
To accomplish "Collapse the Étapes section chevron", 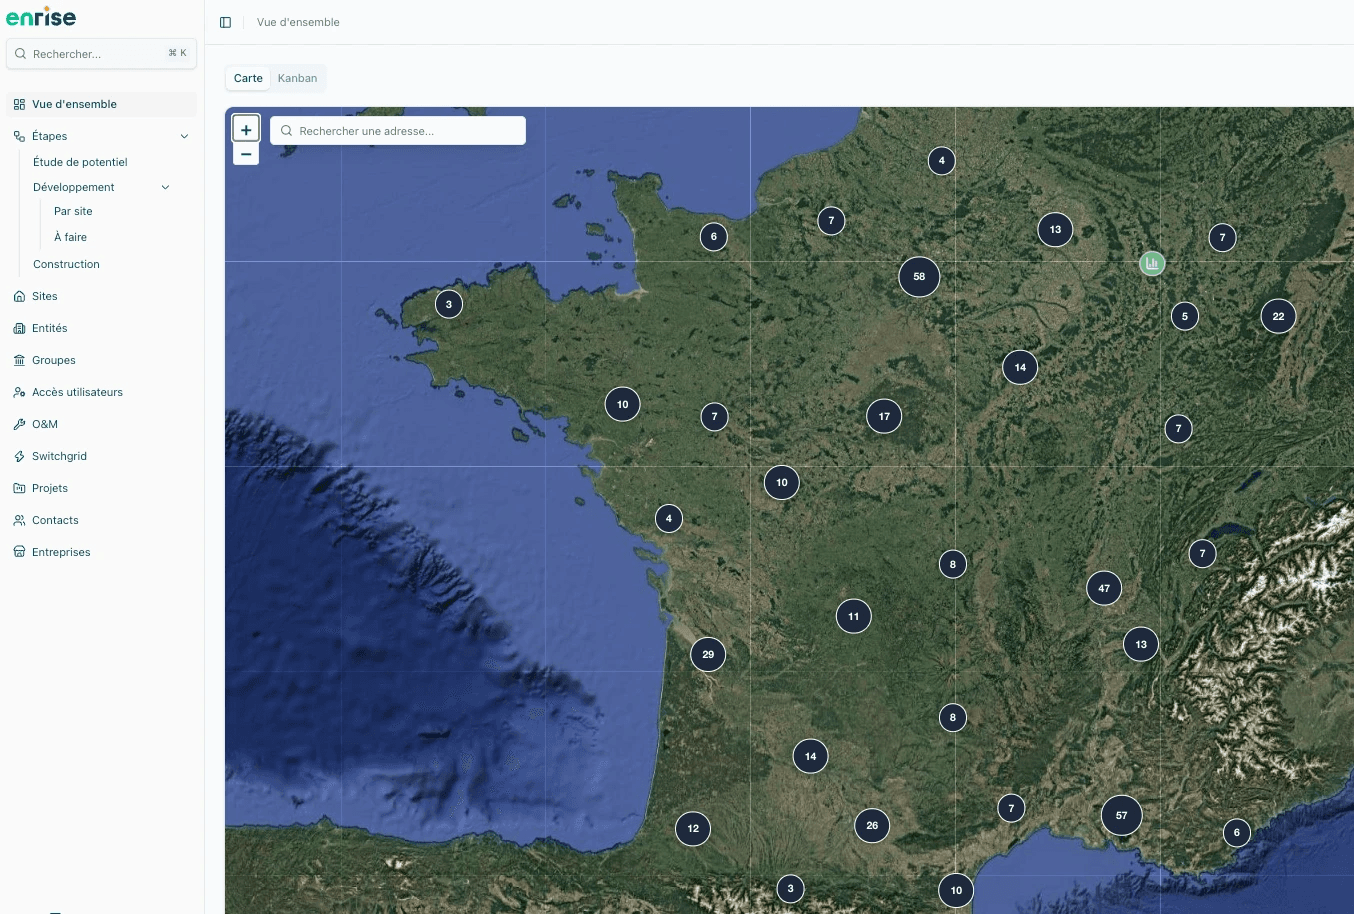I will (x=184, y=136).
